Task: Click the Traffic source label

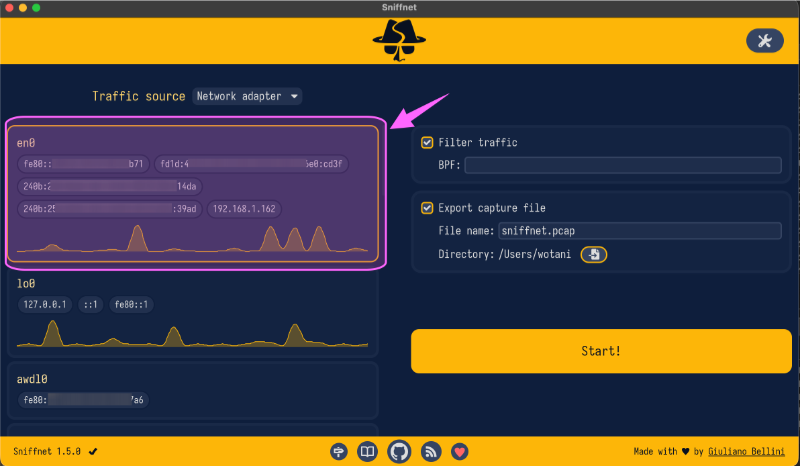Action: click(x=139, y=96)
